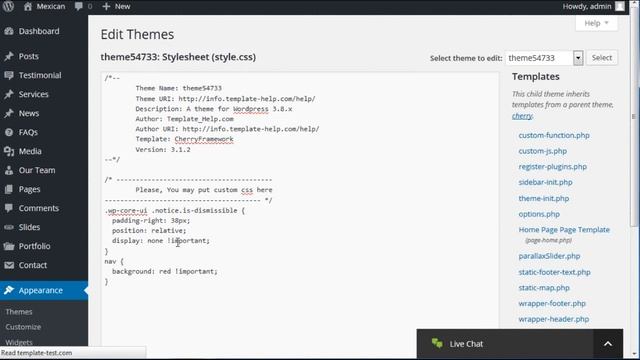Click the Comments speech bubble icon in sidebar
Image resolution: width=640 pixels, height=360 pixels.
click(9, 208)
